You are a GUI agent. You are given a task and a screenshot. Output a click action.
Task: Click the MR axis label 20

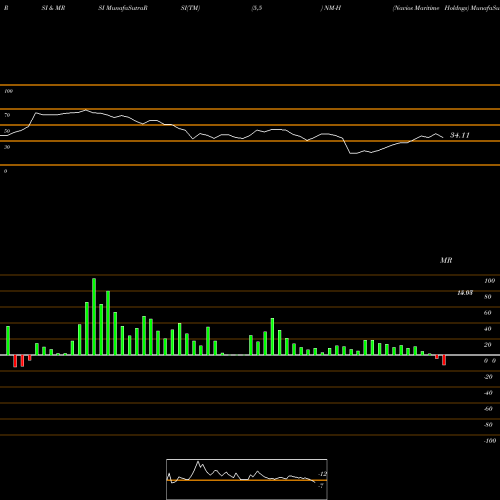[x=488, y=345]
